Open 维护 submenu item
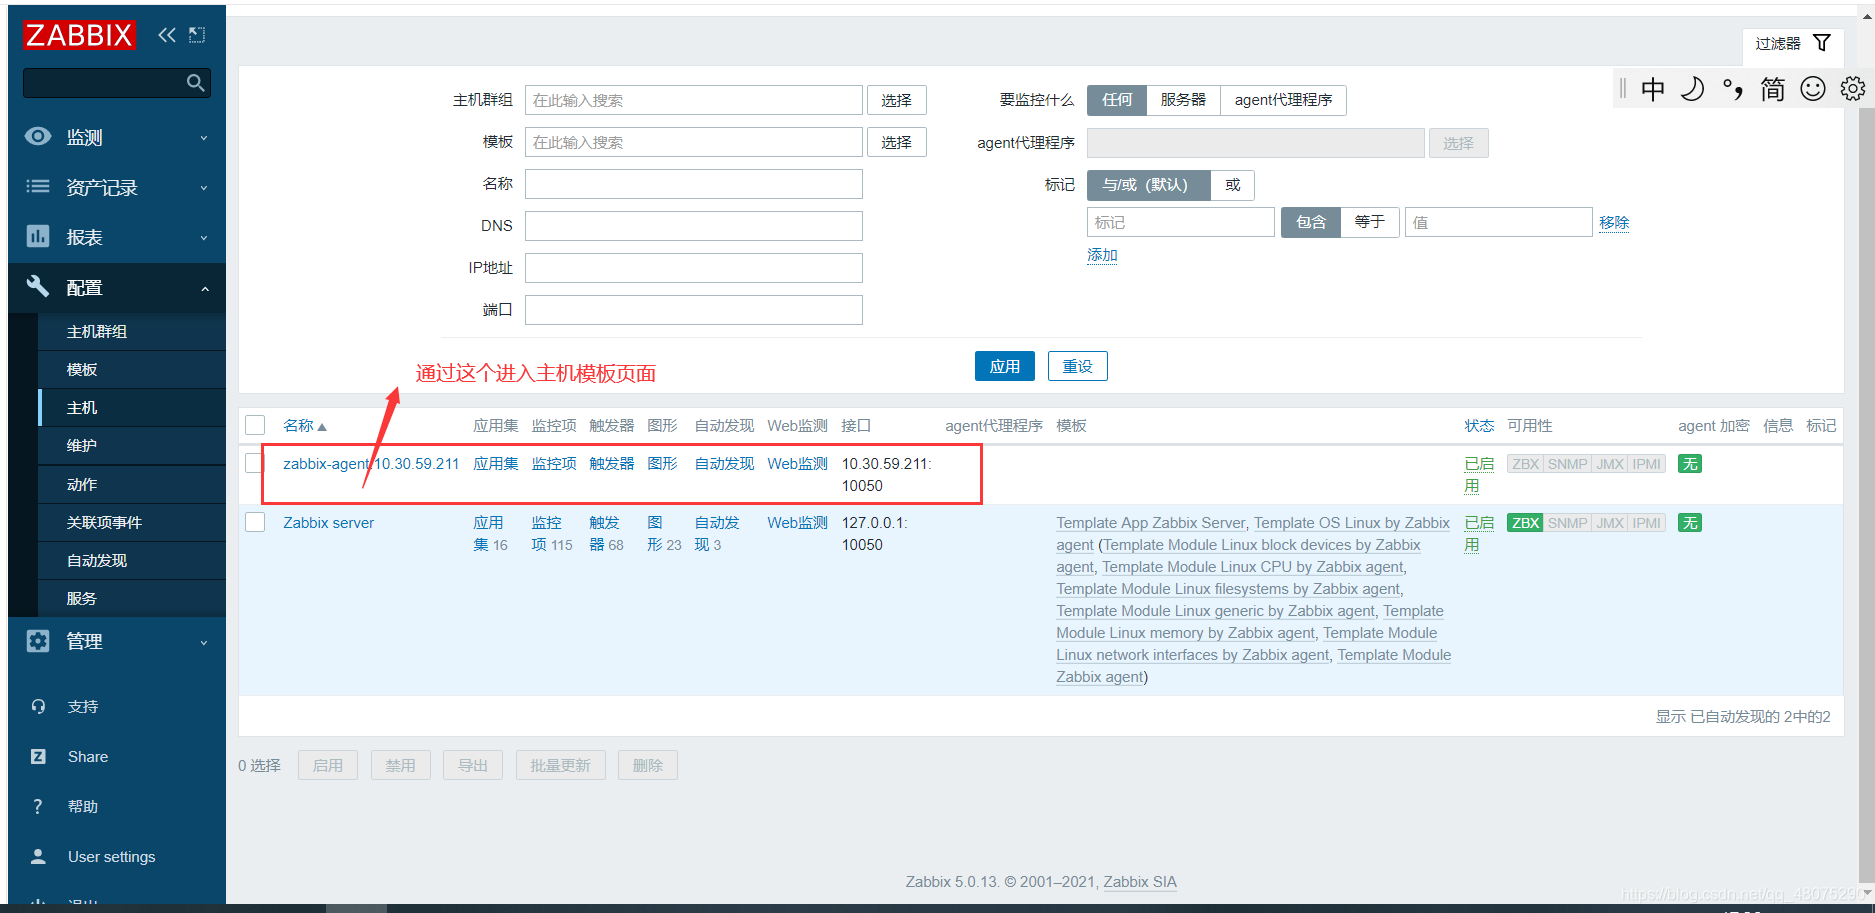 [132, 445]
